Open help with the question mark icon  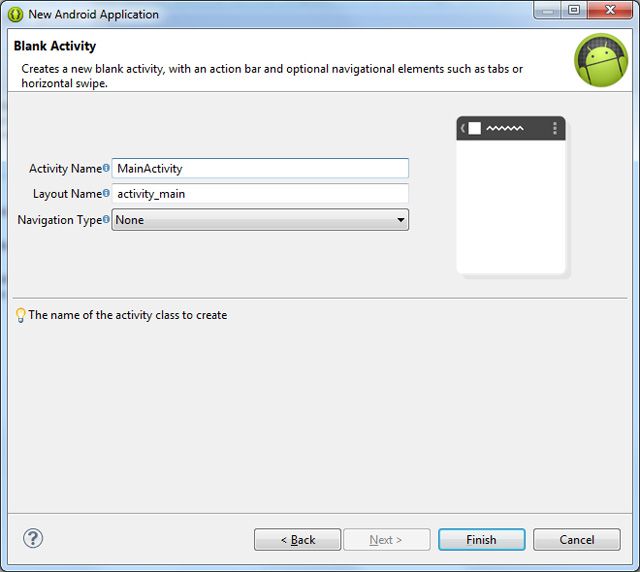click(33, 538)
